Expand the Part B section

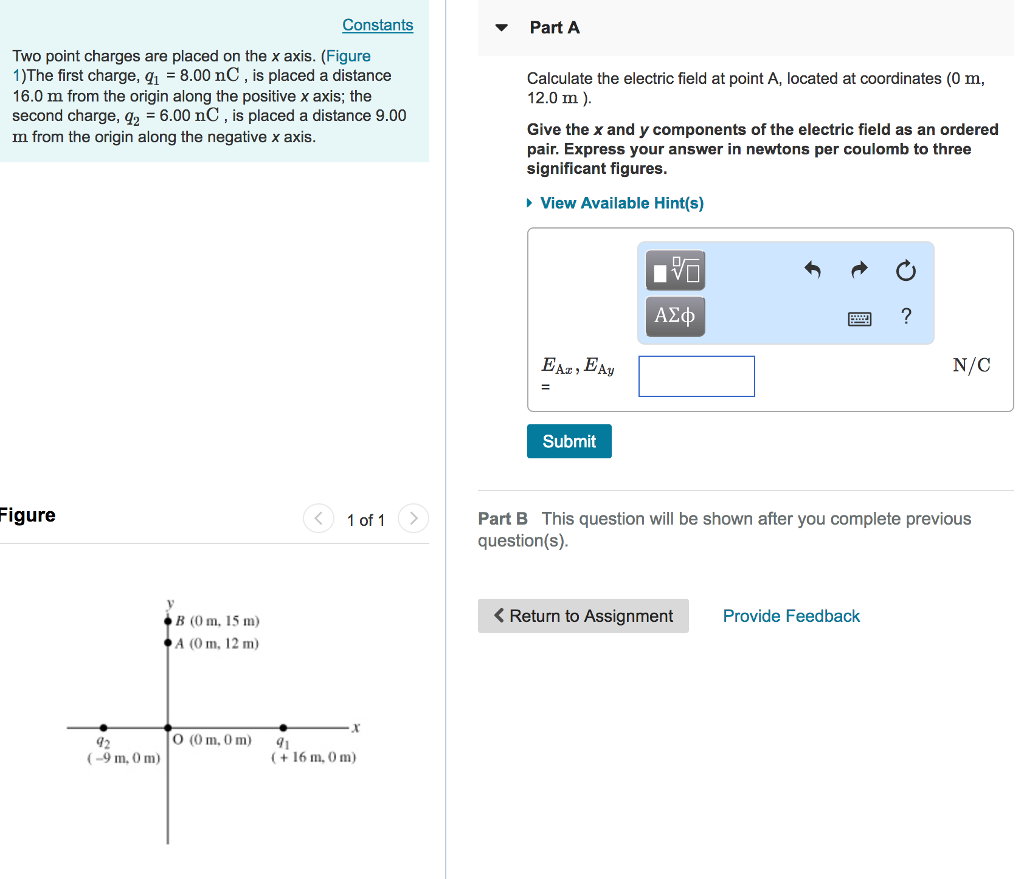(501, 518)
